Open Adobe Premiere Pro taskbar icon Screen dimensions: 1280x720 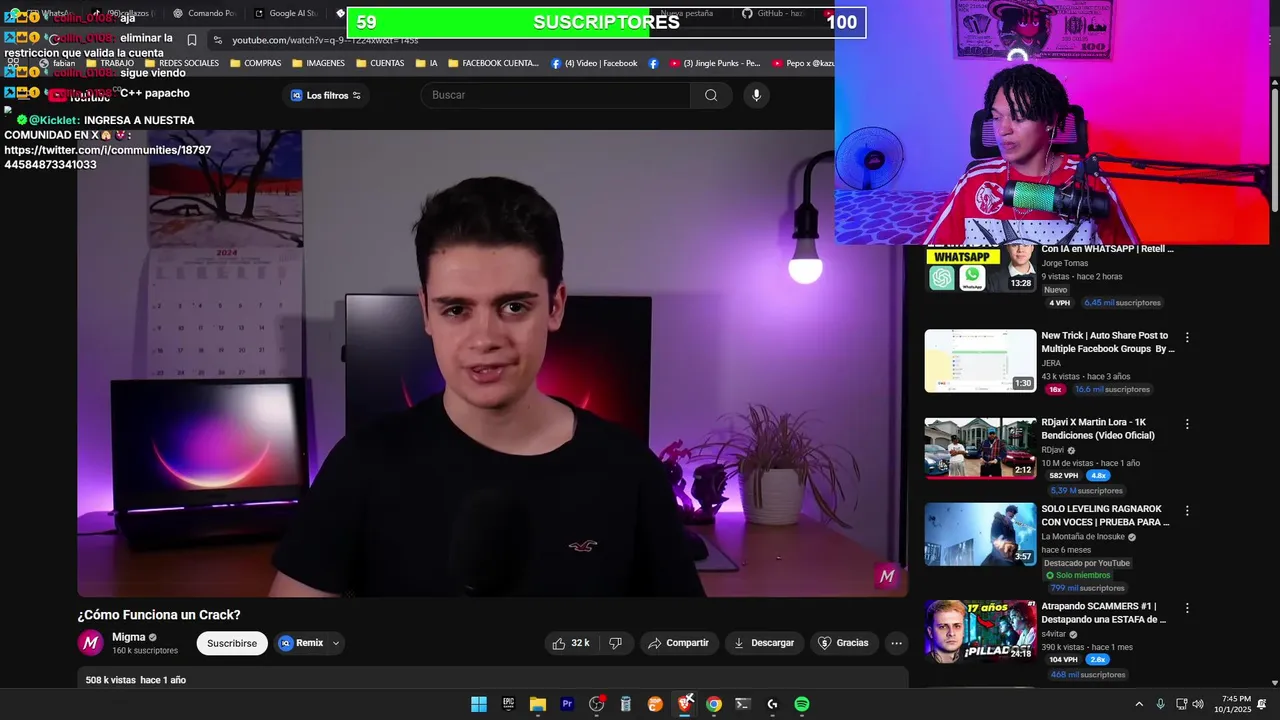click(567, 704)
